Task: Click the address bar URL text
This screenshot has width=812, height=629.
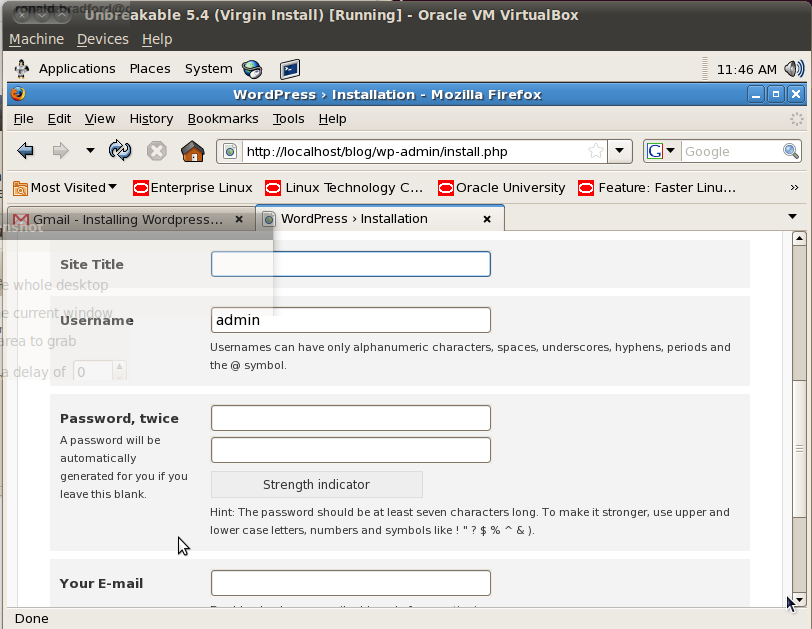Action: [x=377, y=152]
